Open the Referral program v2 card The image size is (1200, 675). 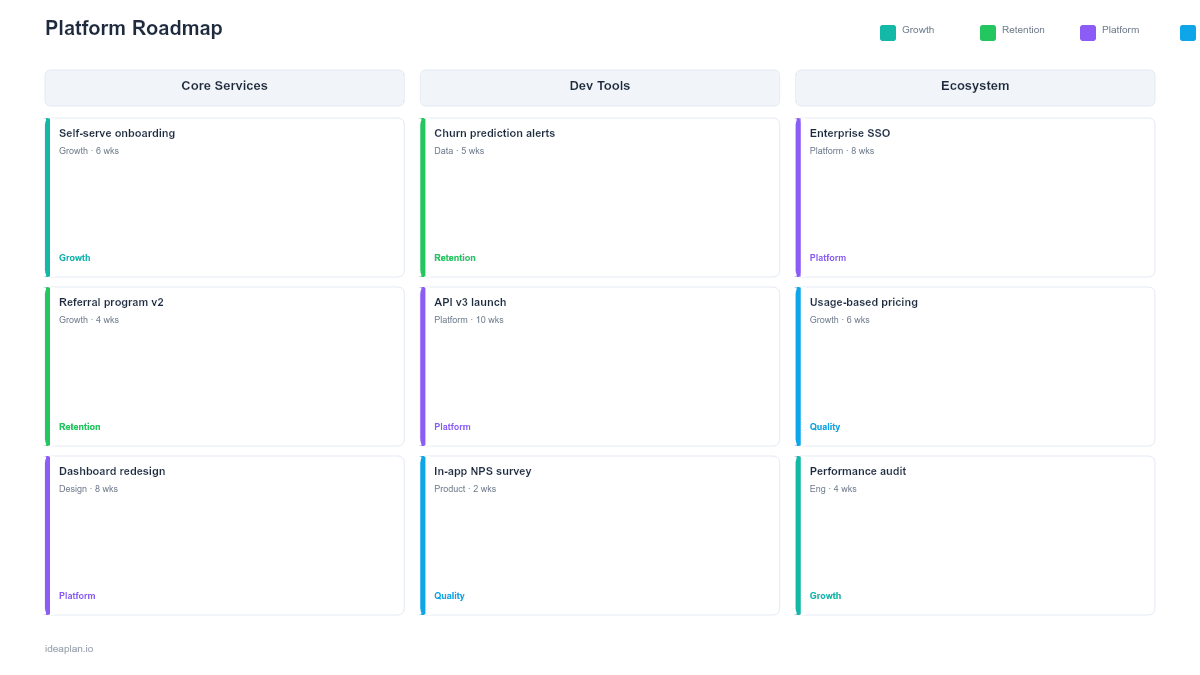pos(224,365)
